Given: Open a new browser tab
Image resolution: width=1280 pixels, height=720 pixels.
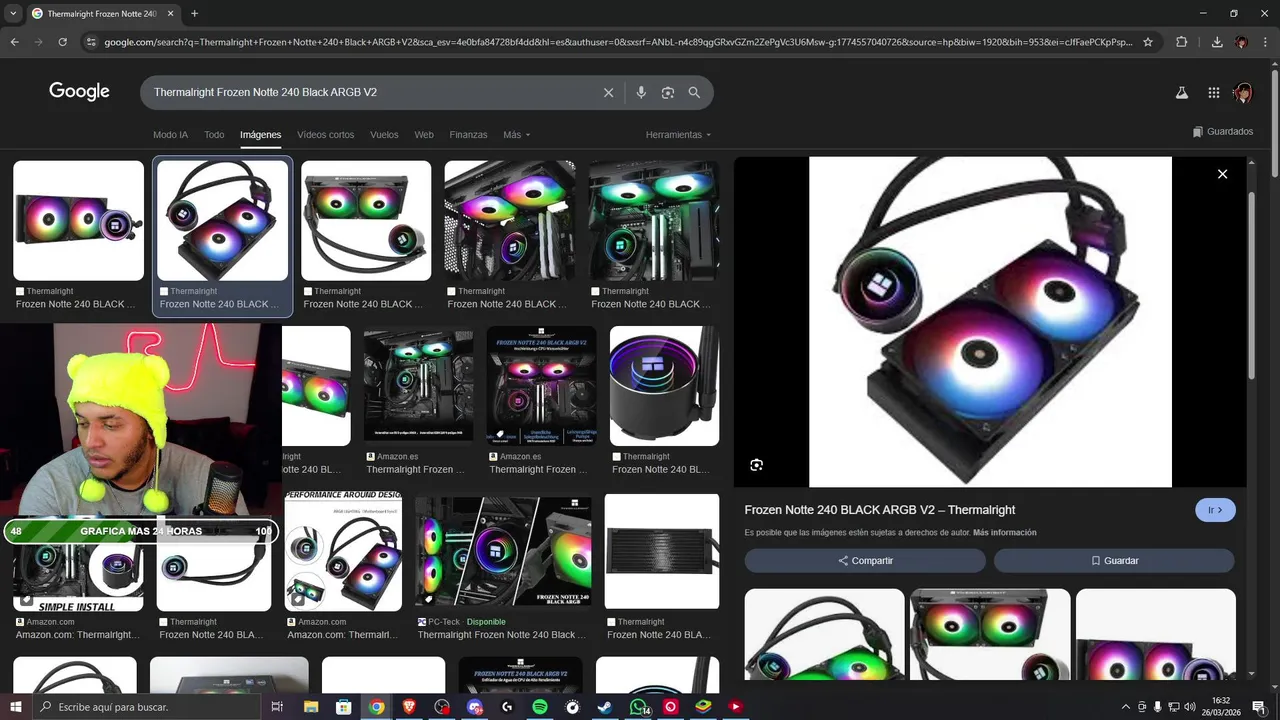Looking at the screenshot, I should (x=194, y=14).
